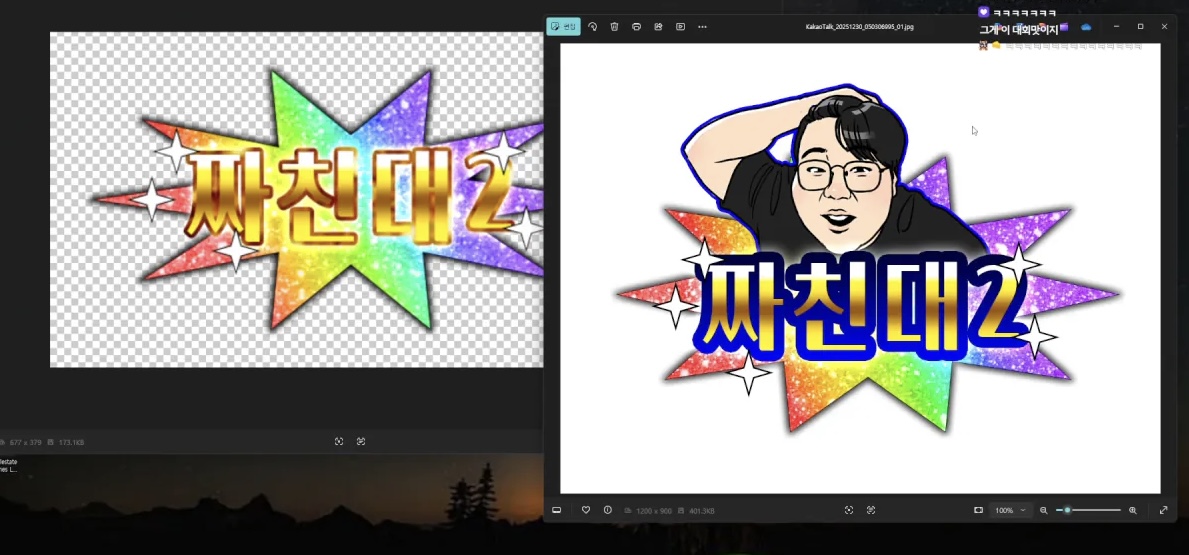The image size is (1189, 555).
Task: Click the OneDrive cloud icon in title bar
Action: (x=1086, y=27)
